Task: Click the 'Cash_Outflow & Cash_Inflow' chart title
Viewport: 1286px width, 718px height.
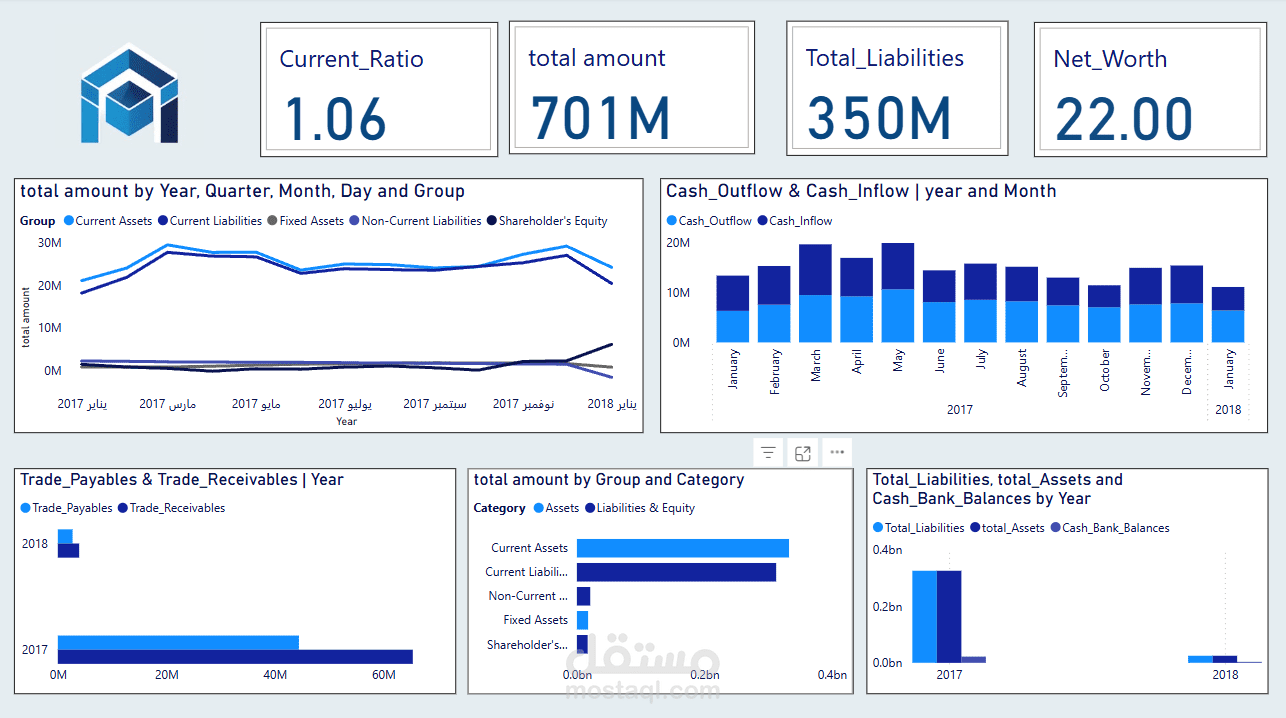Action: tap(861, 191)
